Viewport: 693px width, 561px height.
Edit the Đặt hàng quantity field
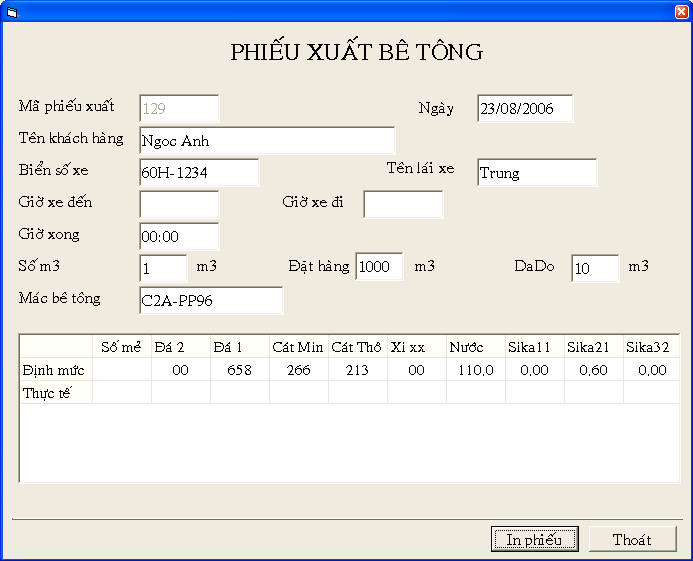pos(379,267)
